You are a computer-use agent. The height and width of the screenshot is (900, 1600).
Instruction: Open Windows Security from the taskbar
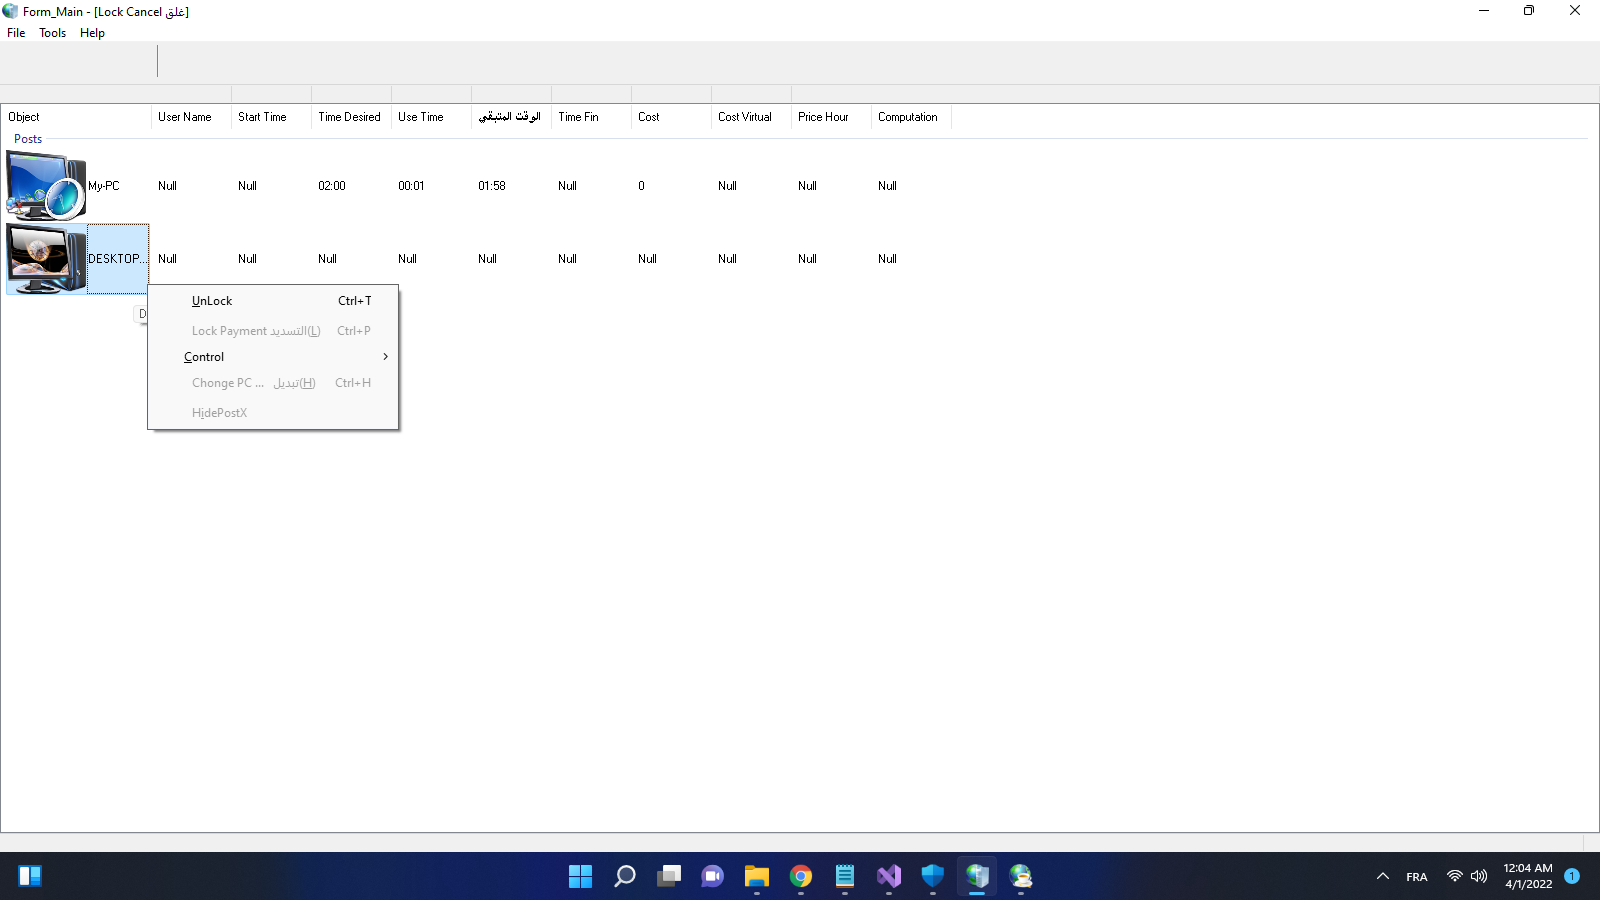tap(932, 877)
